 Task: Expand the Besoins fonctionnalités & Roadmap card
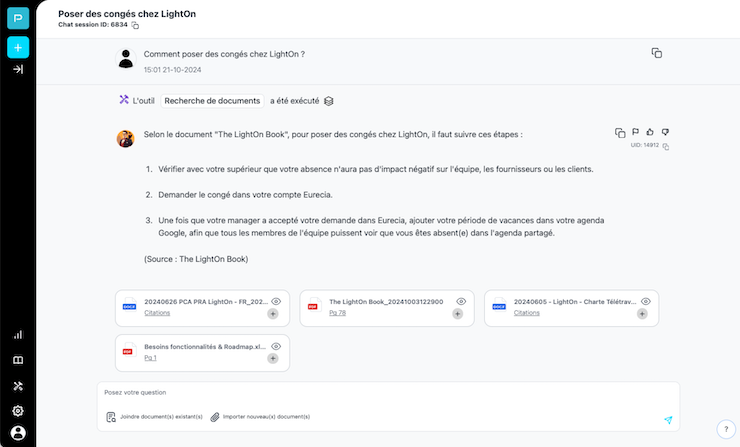click(273, 359)
